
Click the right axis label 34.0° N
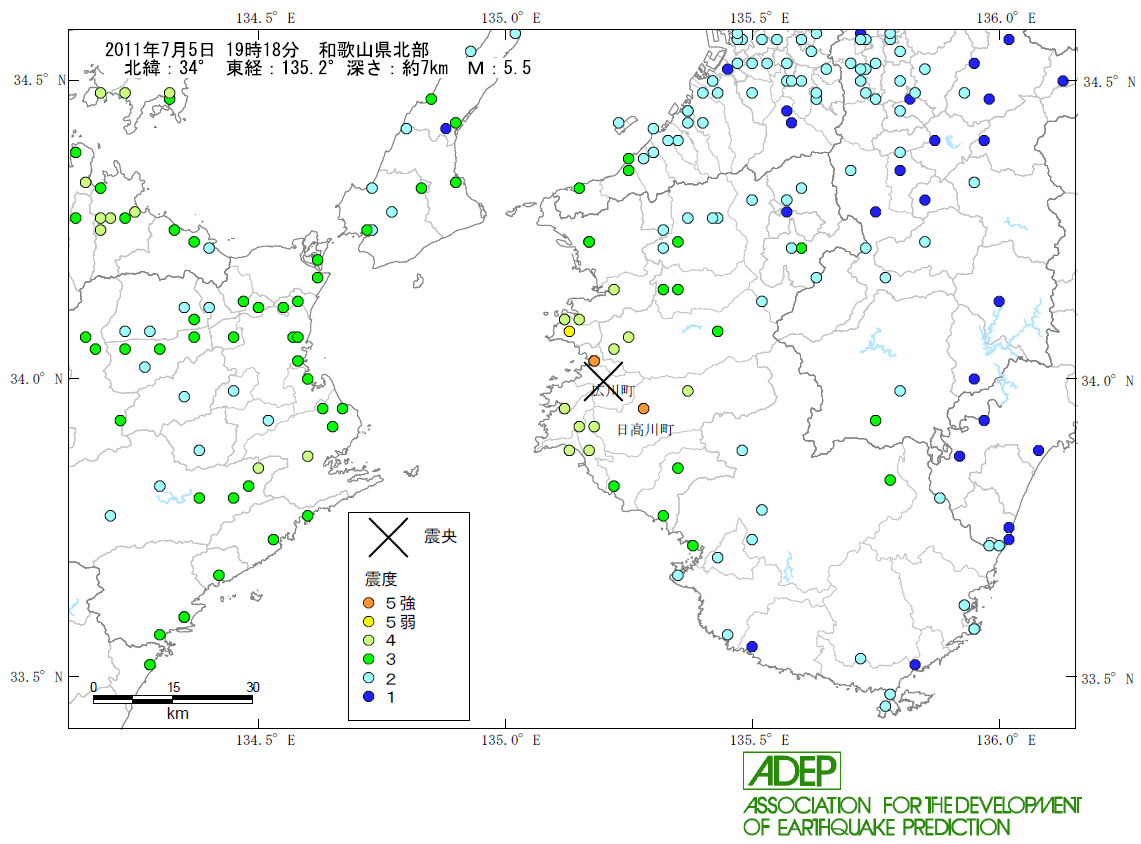1107,381
